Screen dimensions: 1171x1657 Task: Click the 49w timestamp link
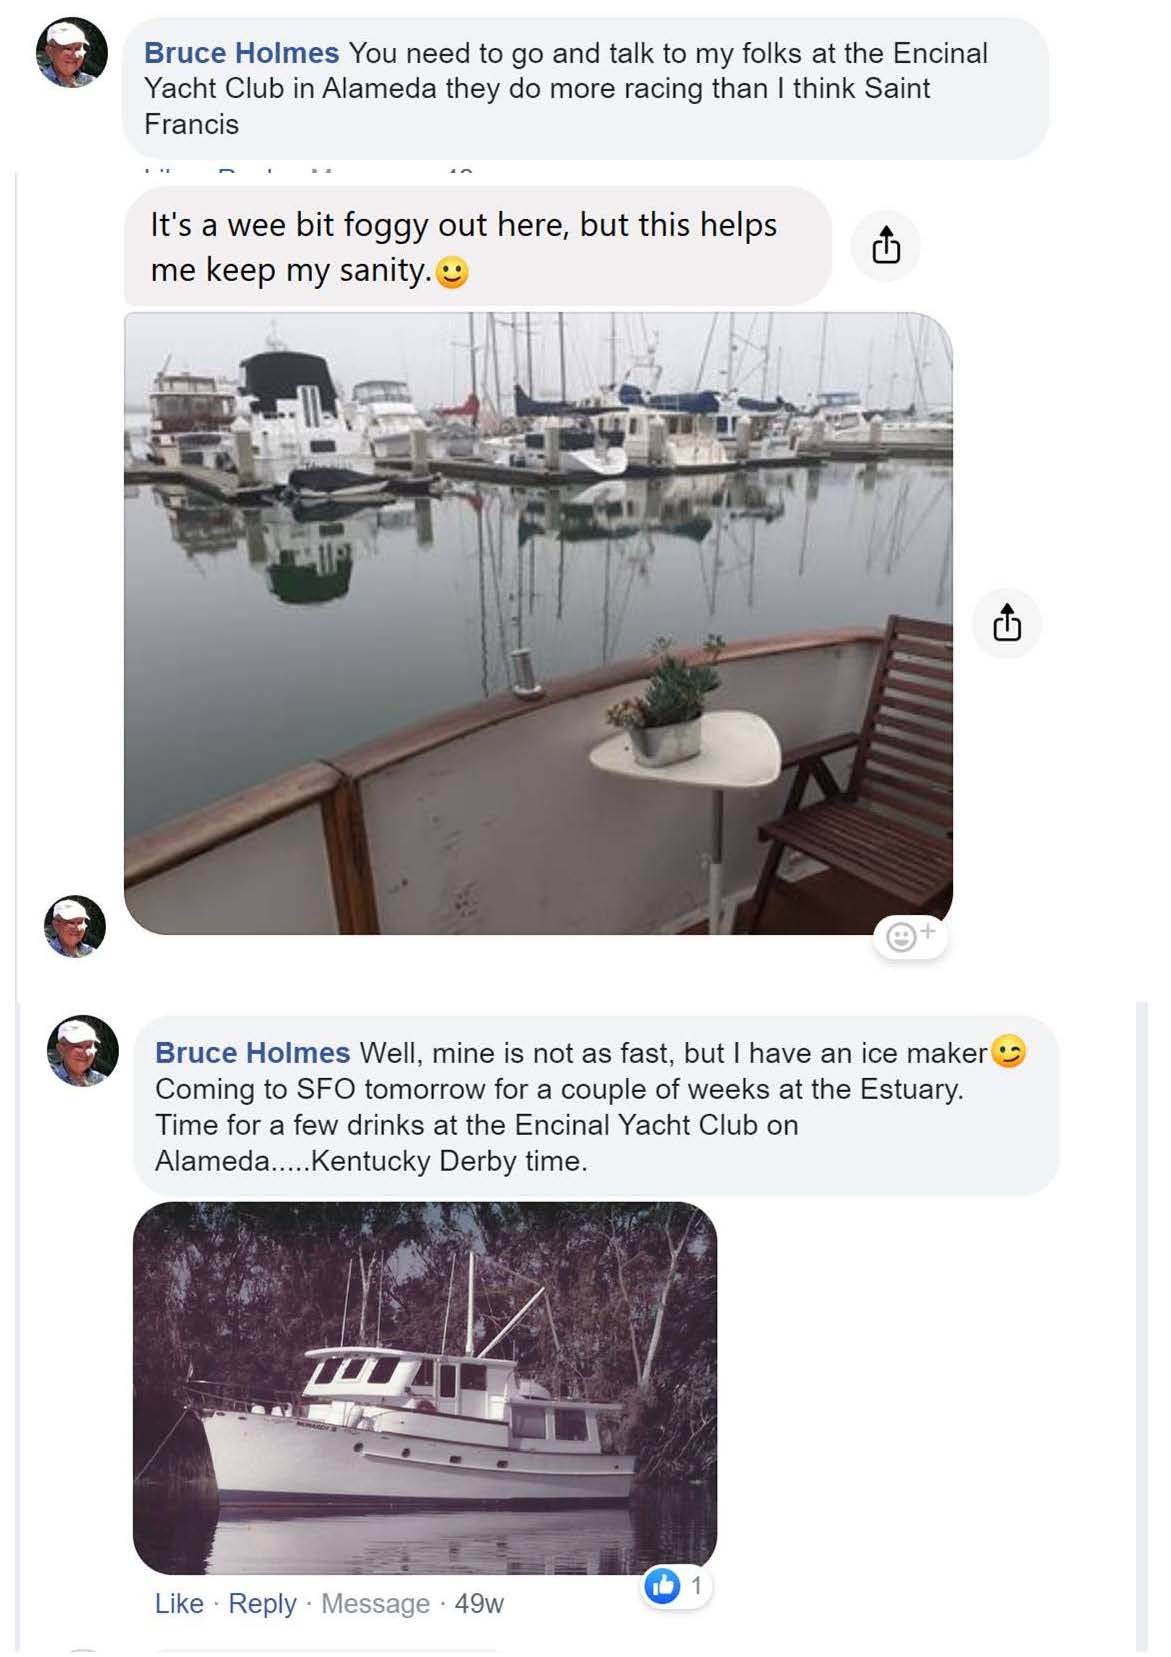click(x=479, y=1604)
